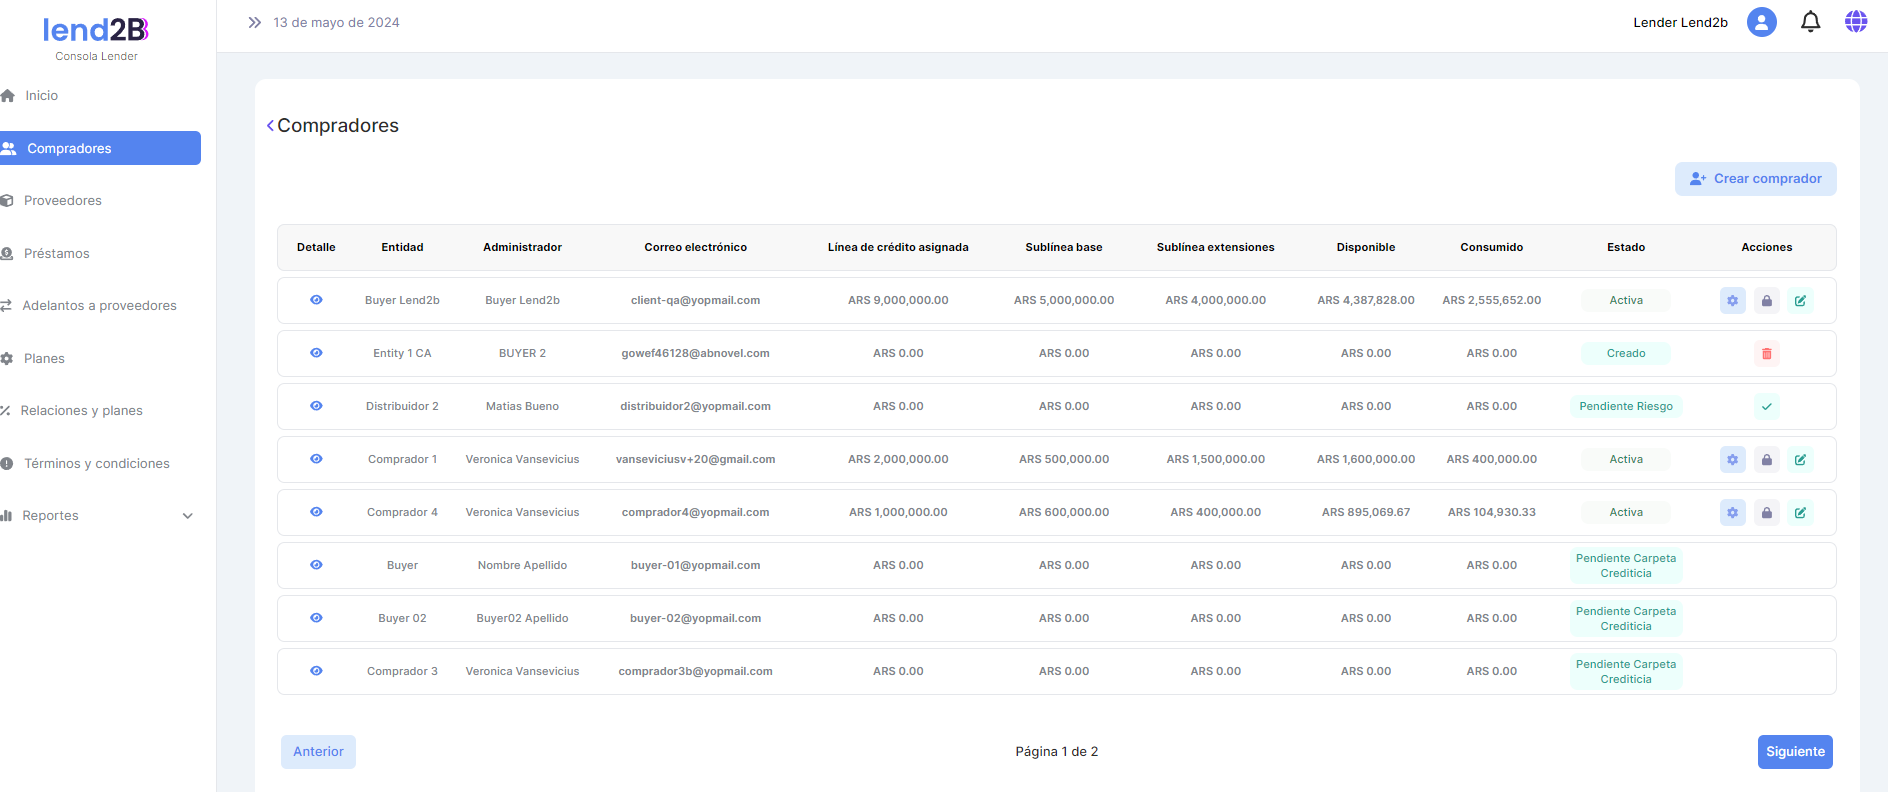The width and height of the screenshot is (1888, 792).
Task: Open the notifications bell icon
Action: tap(1810, 22)
